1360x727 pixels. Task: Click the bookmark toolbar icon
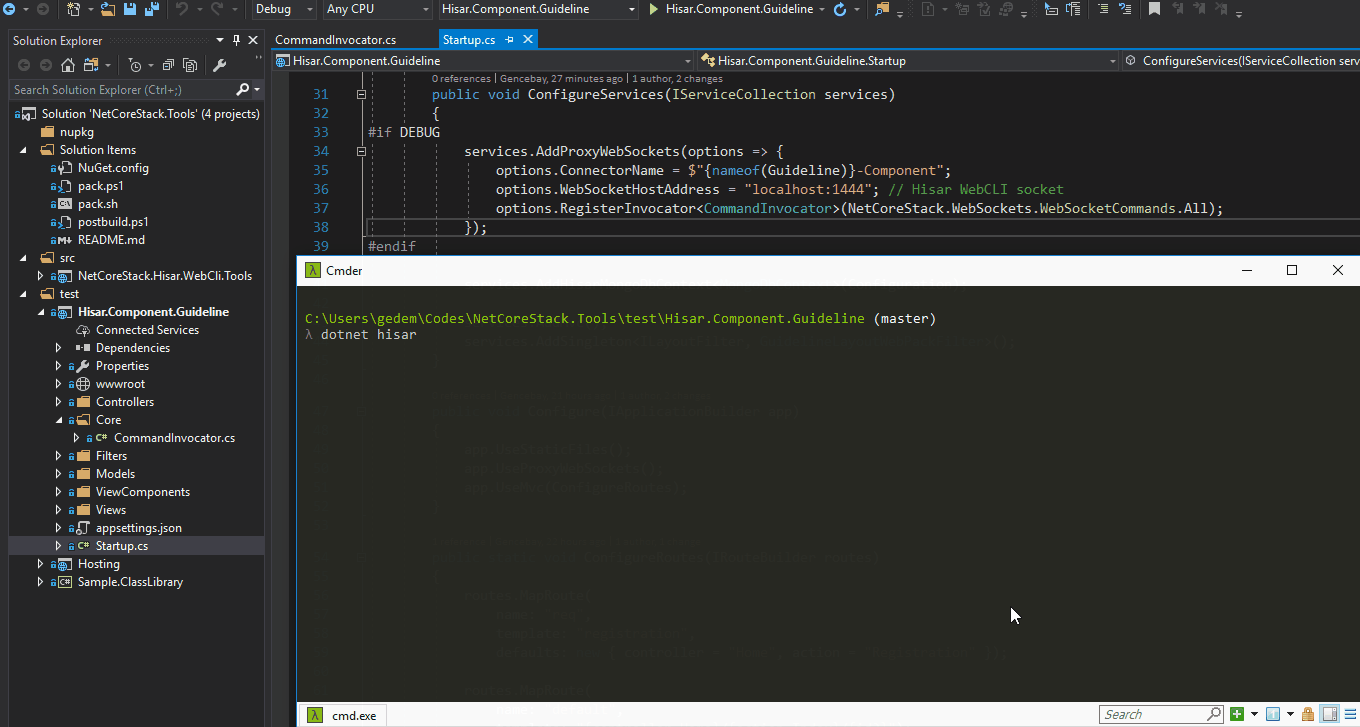(x=1154, y=9)
